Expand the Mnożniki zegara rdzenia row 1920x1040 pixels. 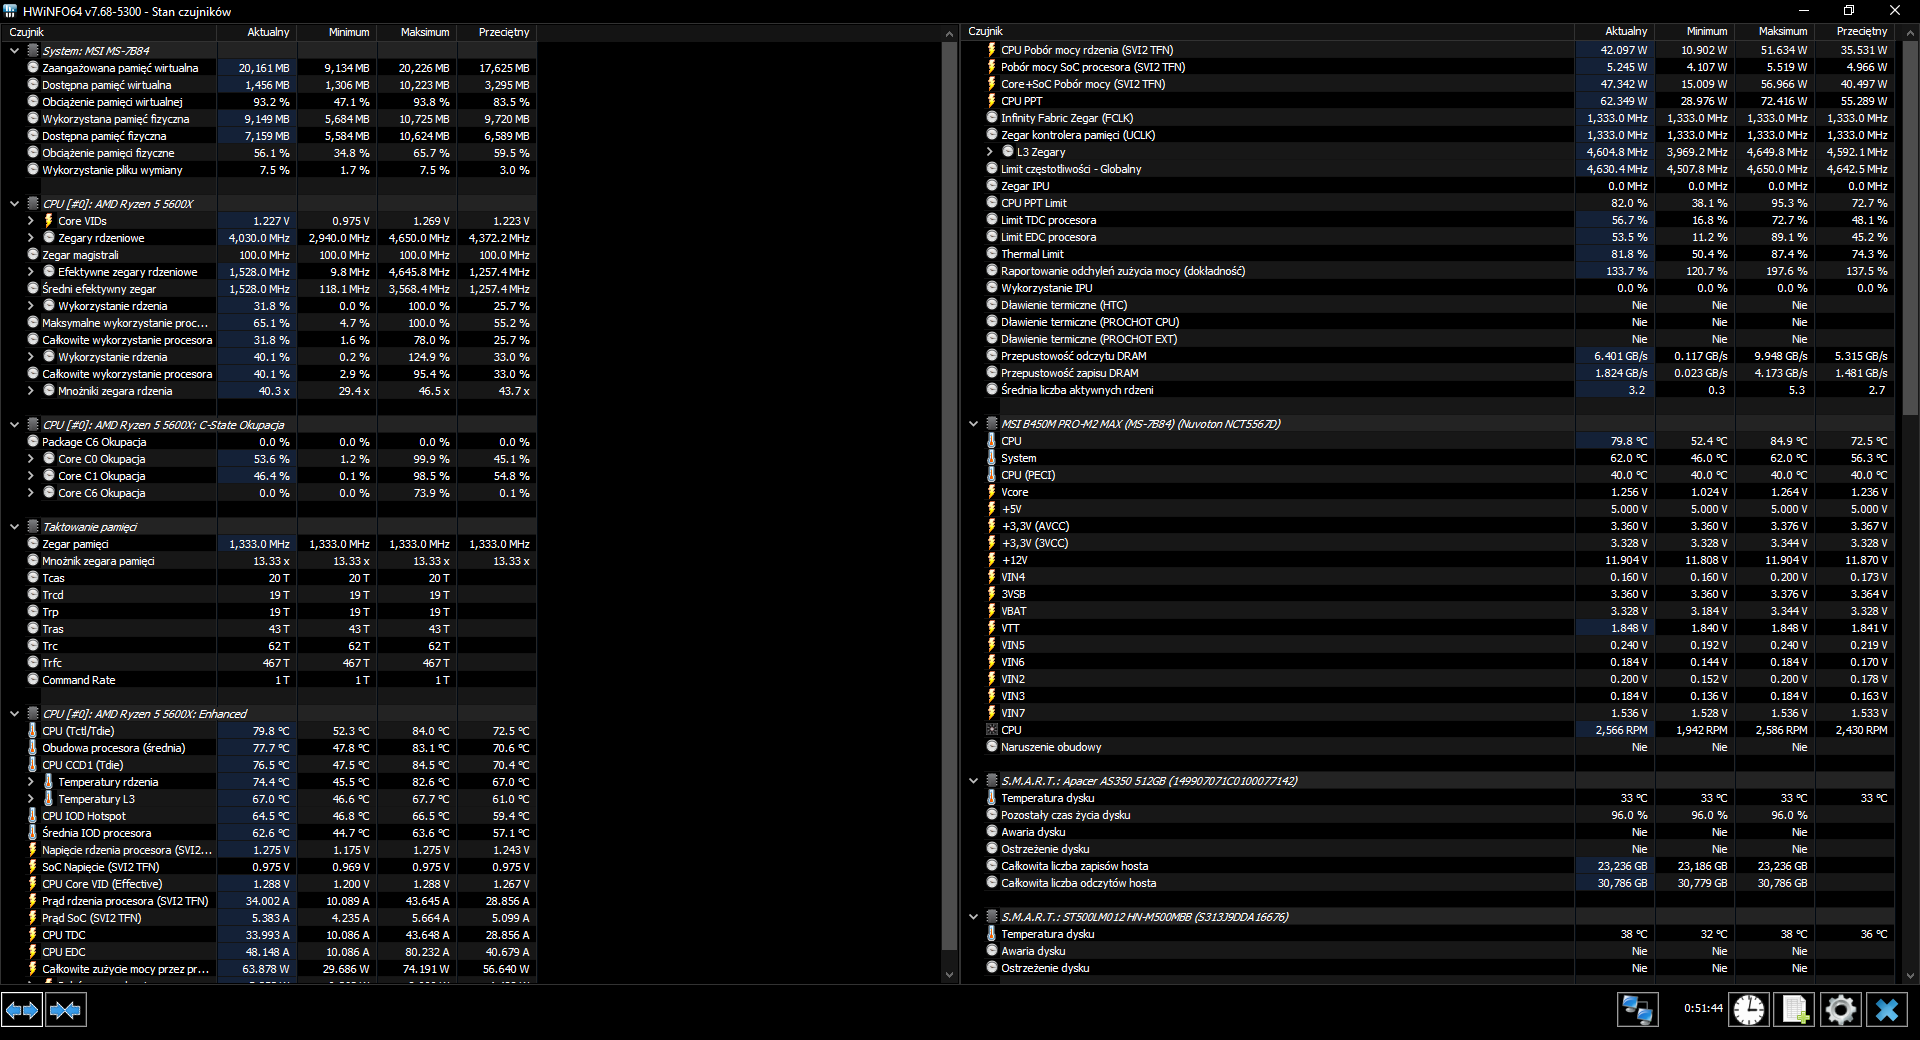click(30, 391)
